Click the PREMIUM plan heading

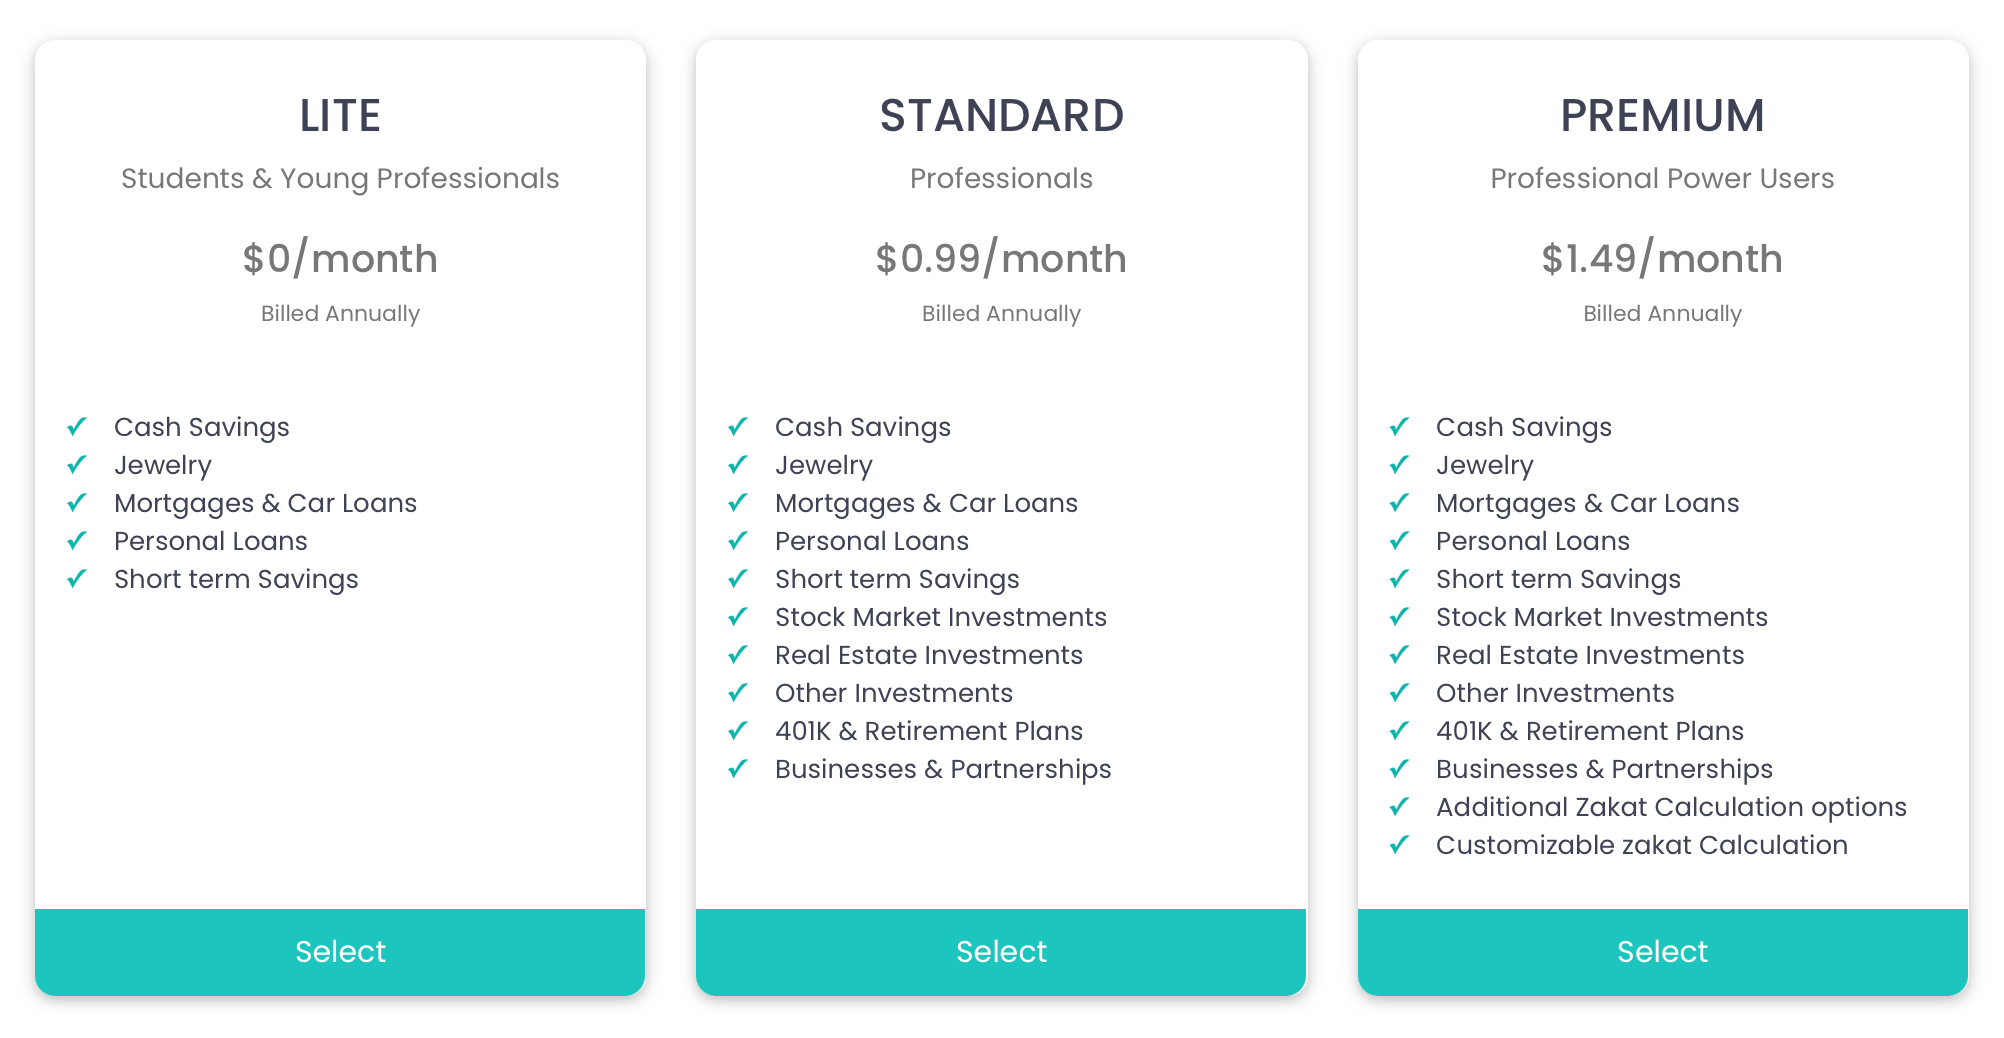1662,116
